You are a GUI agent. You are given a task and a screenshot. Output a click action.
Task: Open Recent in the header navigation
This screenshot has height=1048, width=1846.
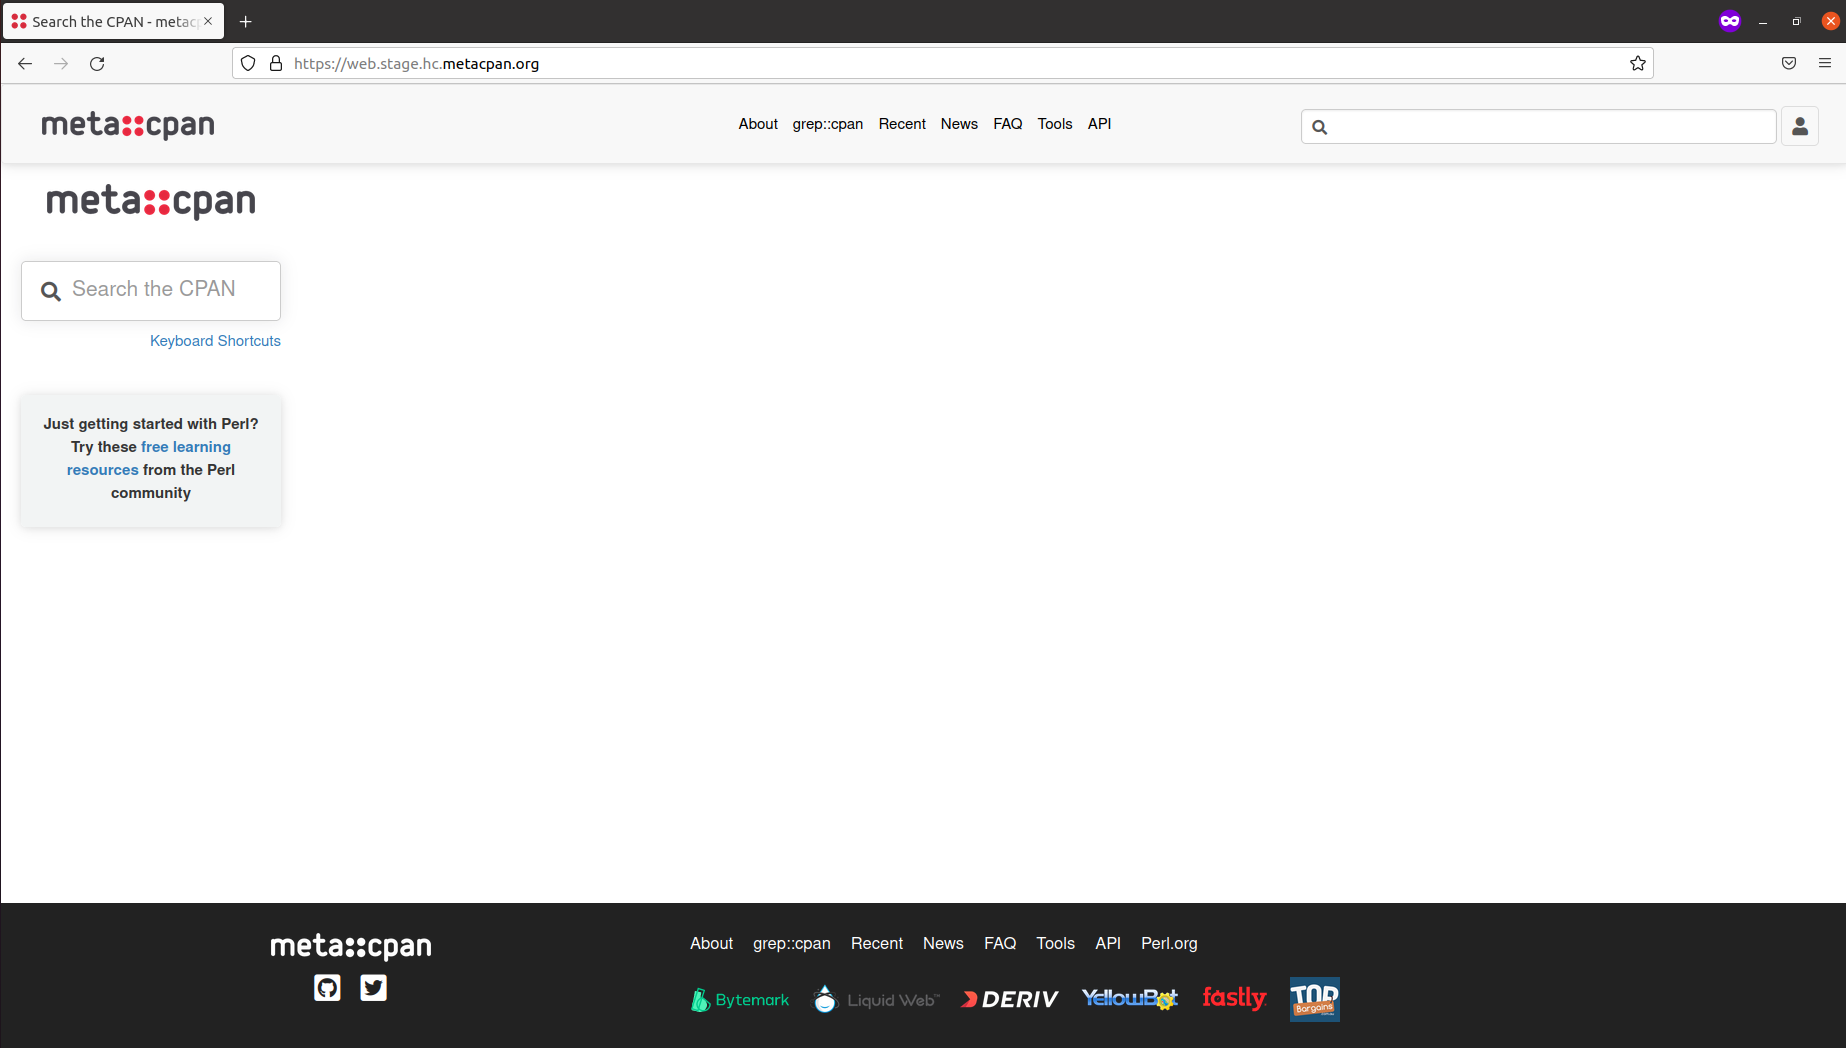click(902, 124)
